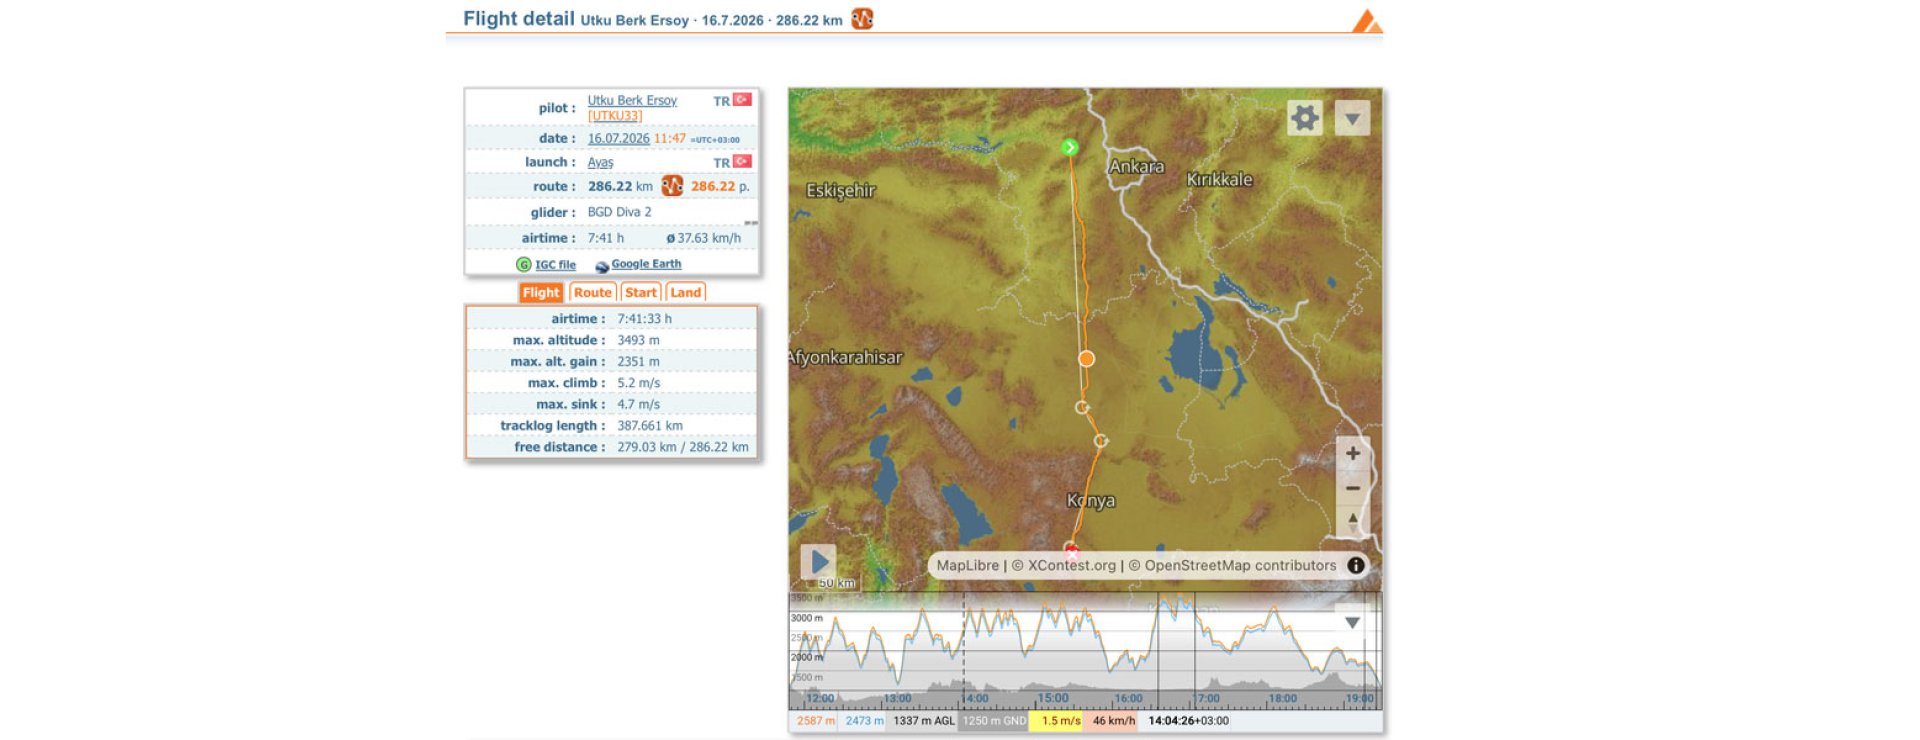Image resolution: width=1920 pixels, height=740 pixels.
Task: Play the flight animation
Action: click(818, 562)
